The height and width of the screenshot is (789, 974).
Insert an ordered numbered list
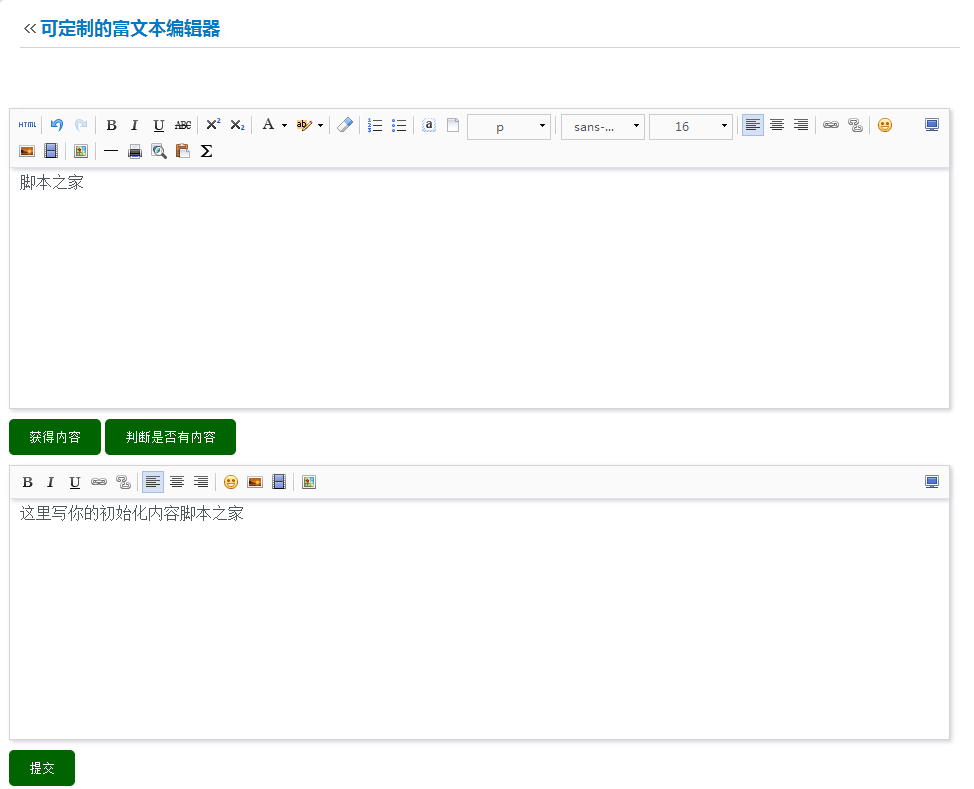375,125
